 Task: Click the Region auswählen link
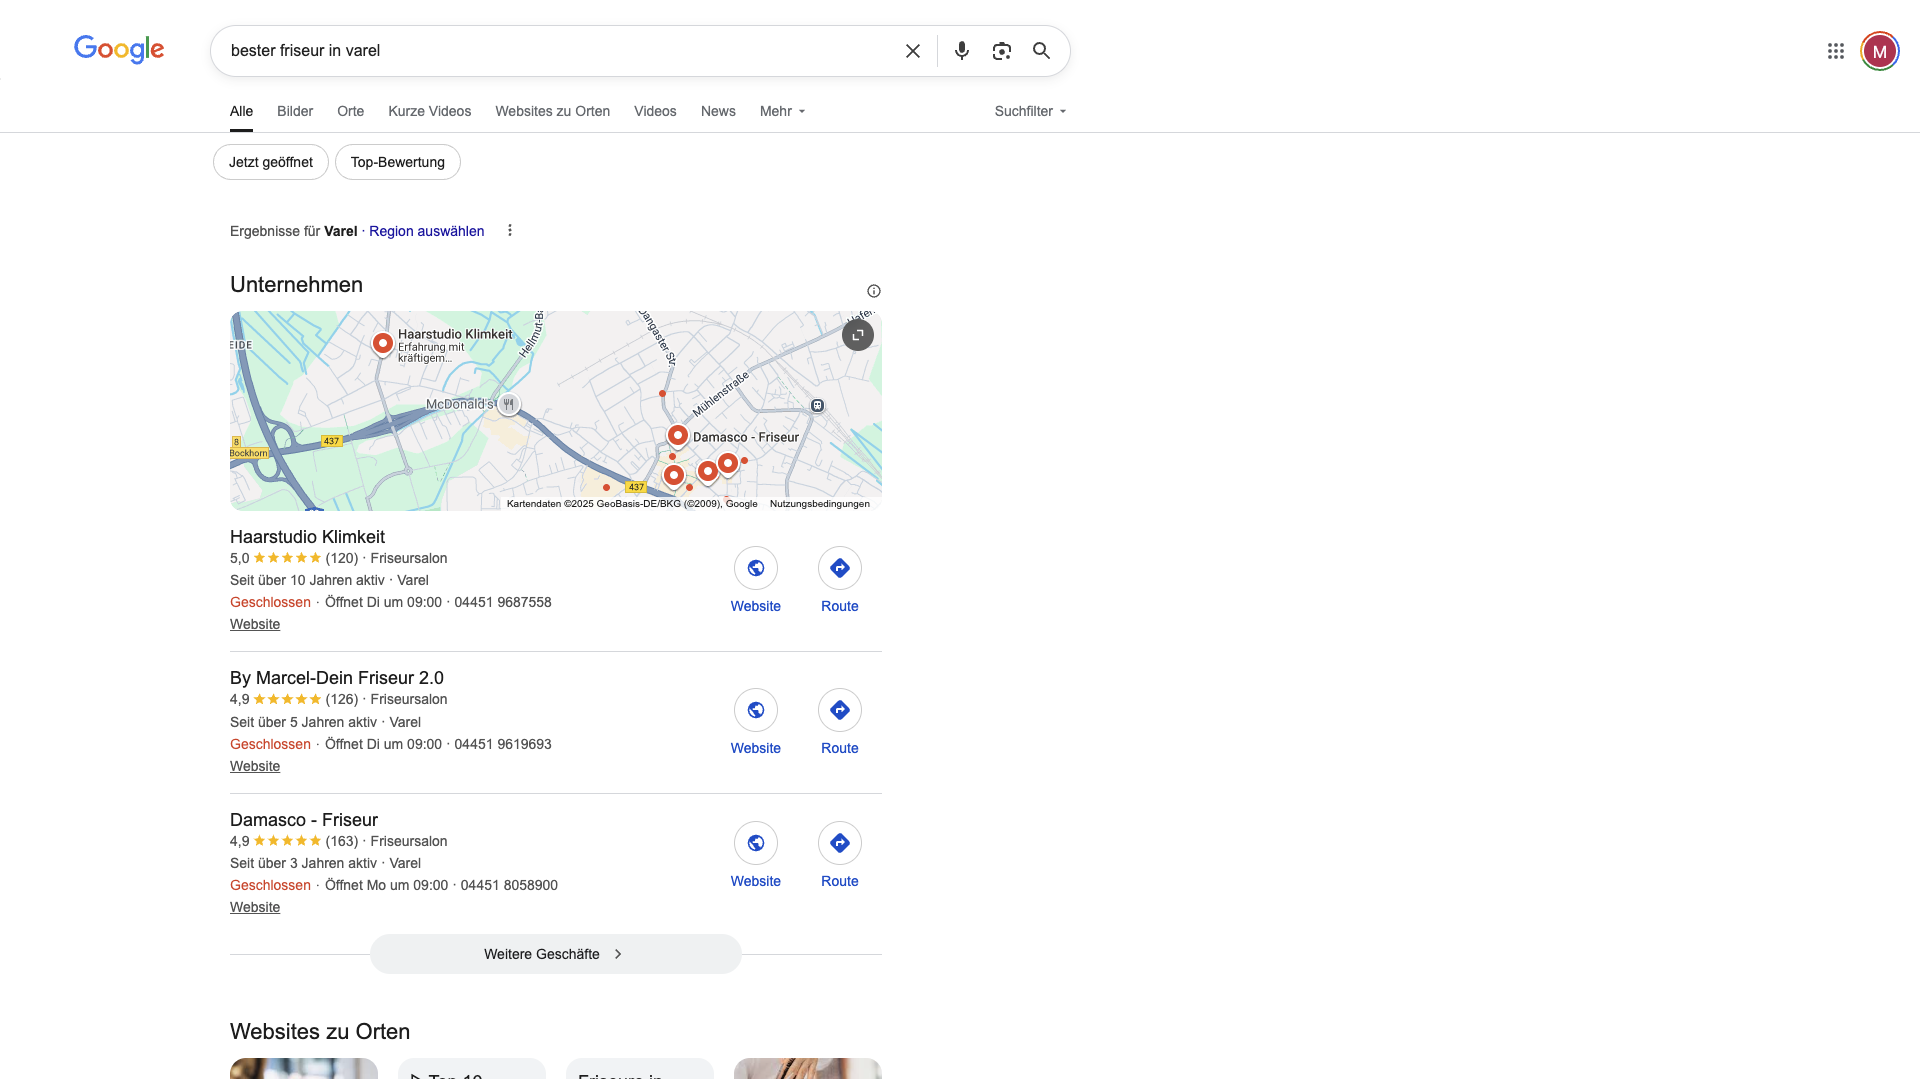point(426,231)
